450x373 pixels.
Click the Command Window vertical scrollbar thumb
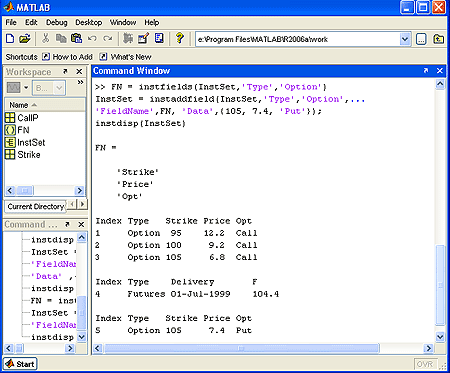(440, 285)
